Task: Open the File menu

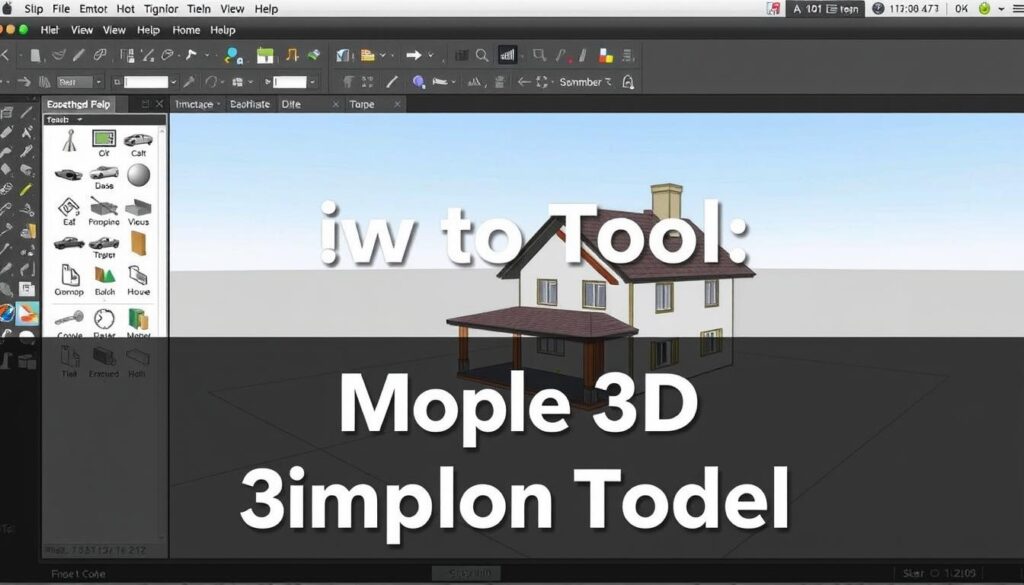Action: coord(61,9)
